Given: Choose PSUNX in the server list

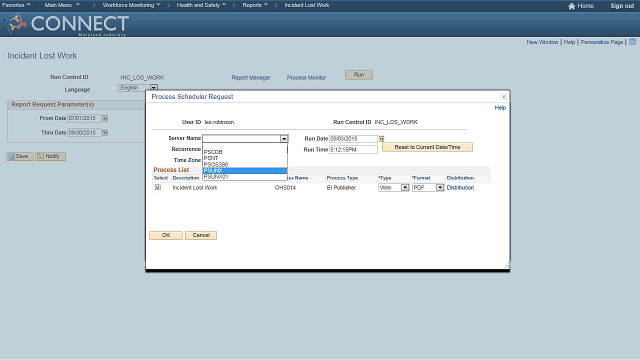Looking at the screenshot, I should (x=245, y=171).
